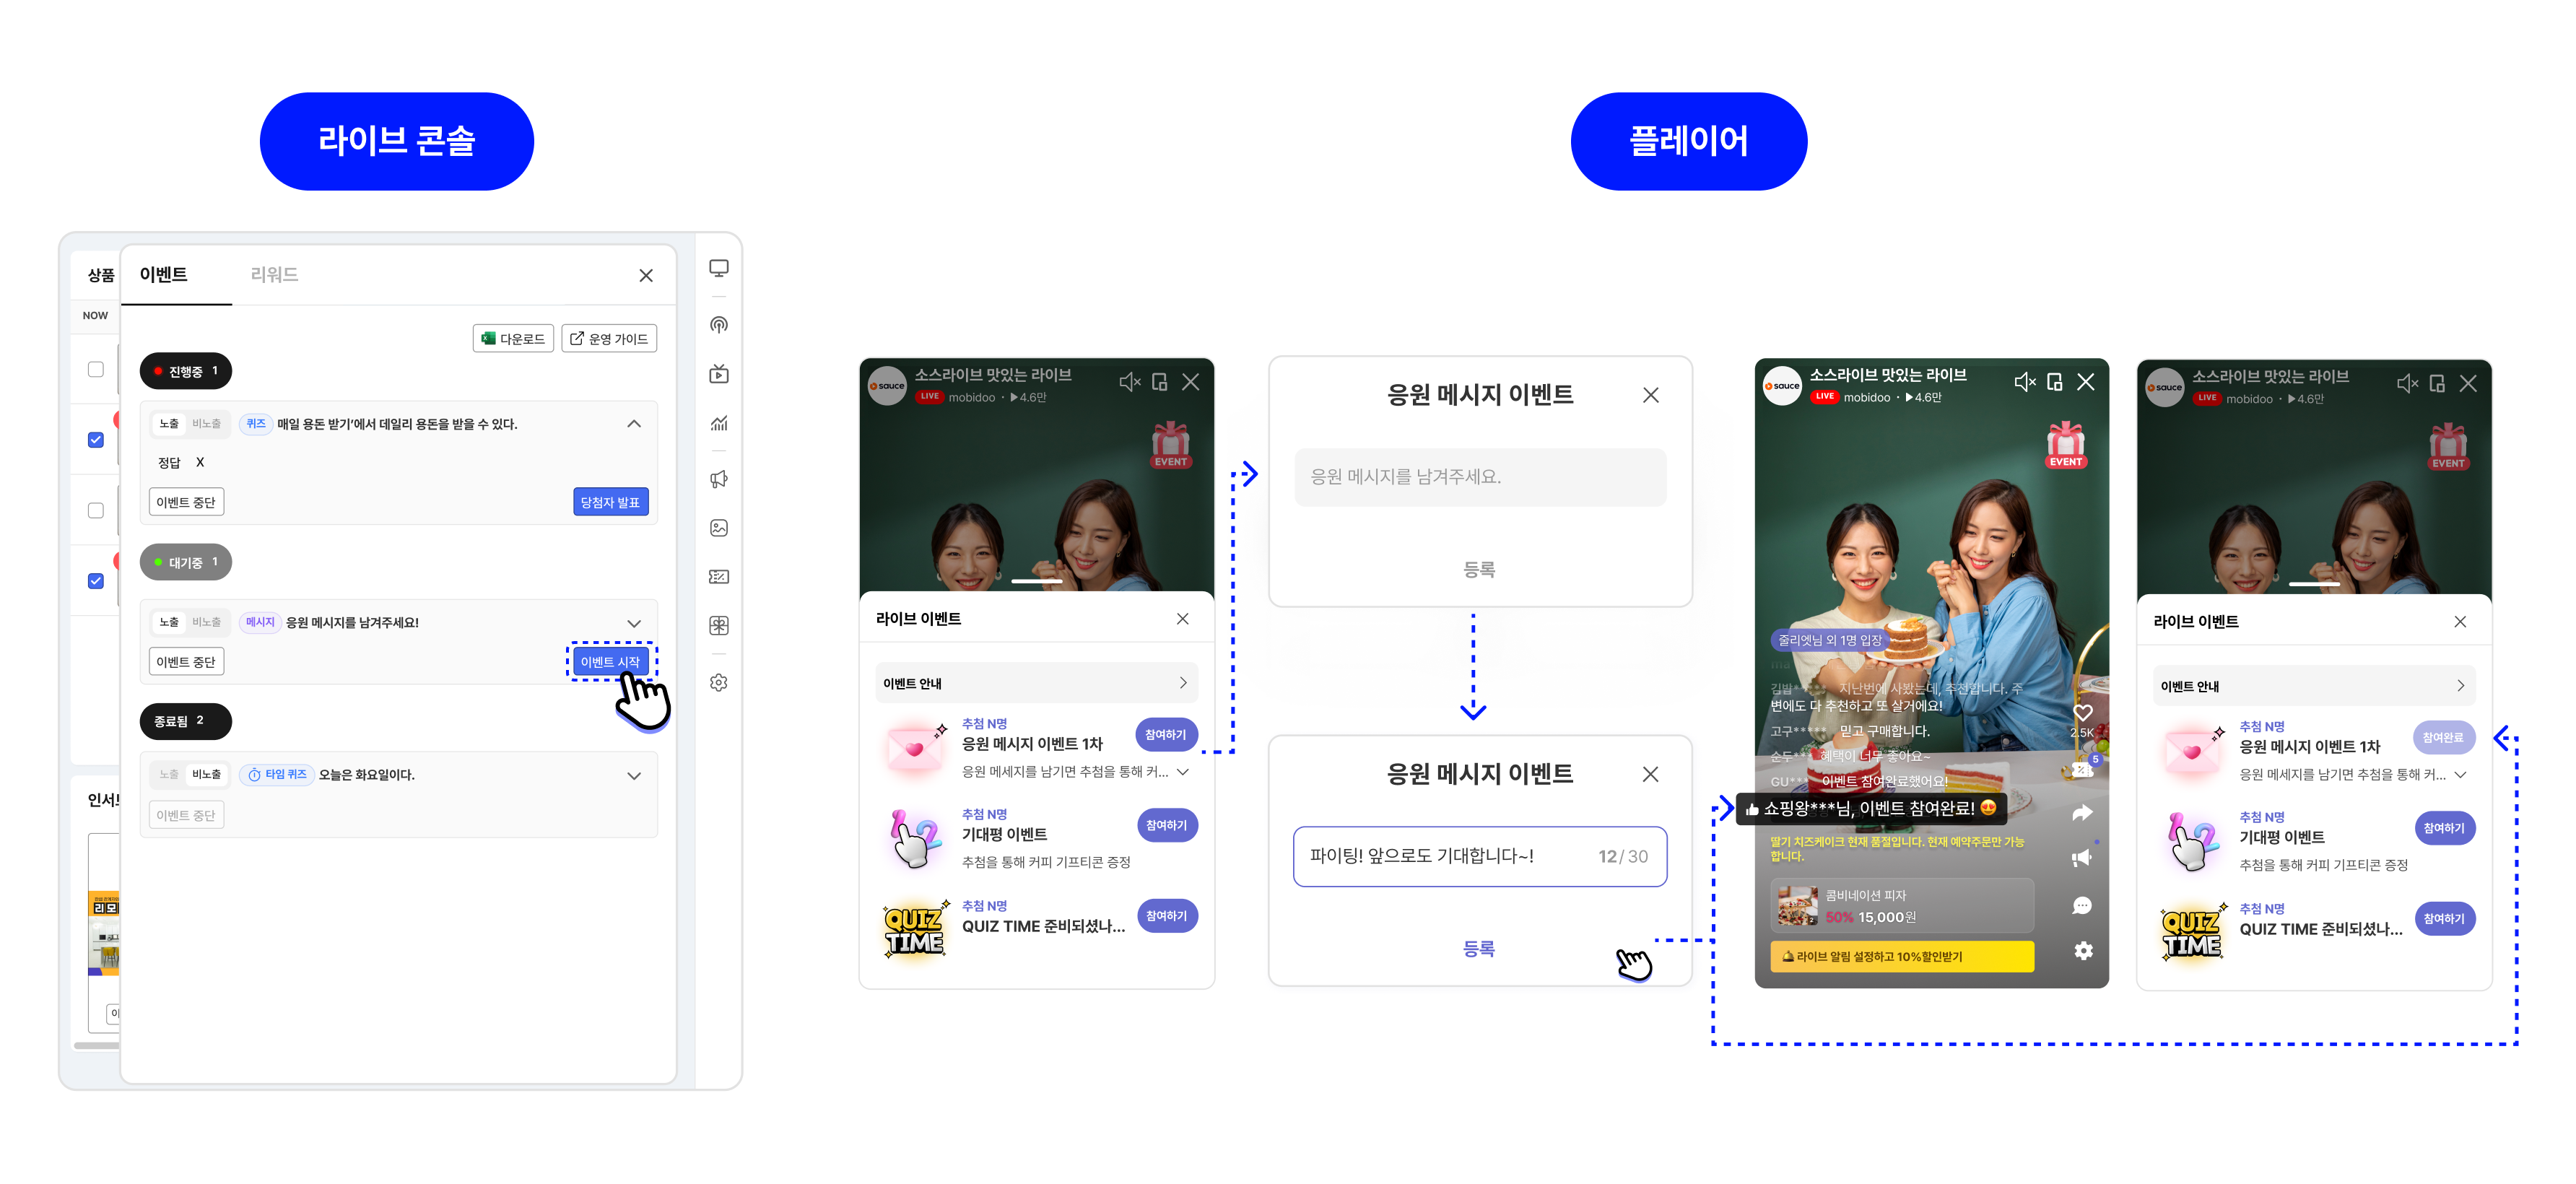Click the image gallery icon in sidebar
2576x1184 pixels.
pos(718,528)
